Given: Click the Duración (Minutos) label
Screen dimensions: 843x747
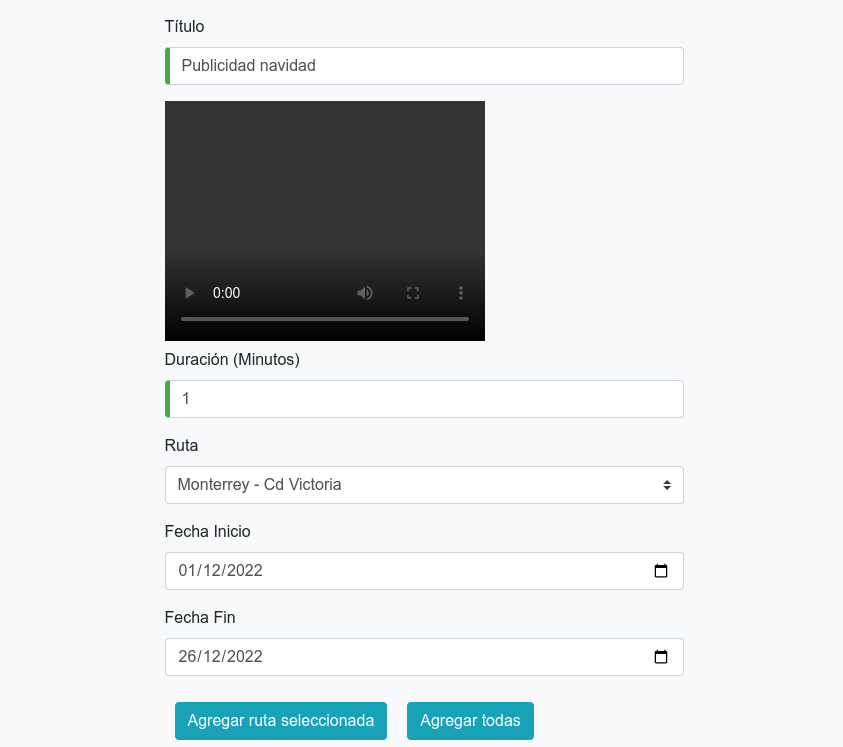Looking at the screenshot, I should 232,359.
